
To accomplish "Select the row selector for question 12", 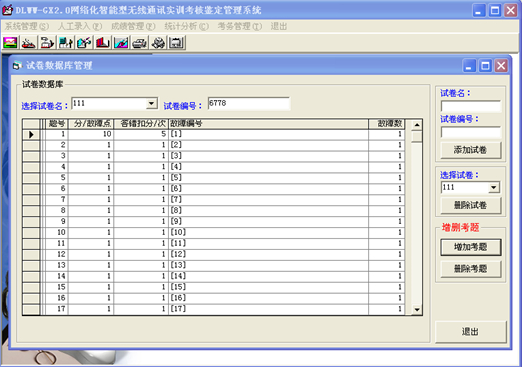I will 31,255.
